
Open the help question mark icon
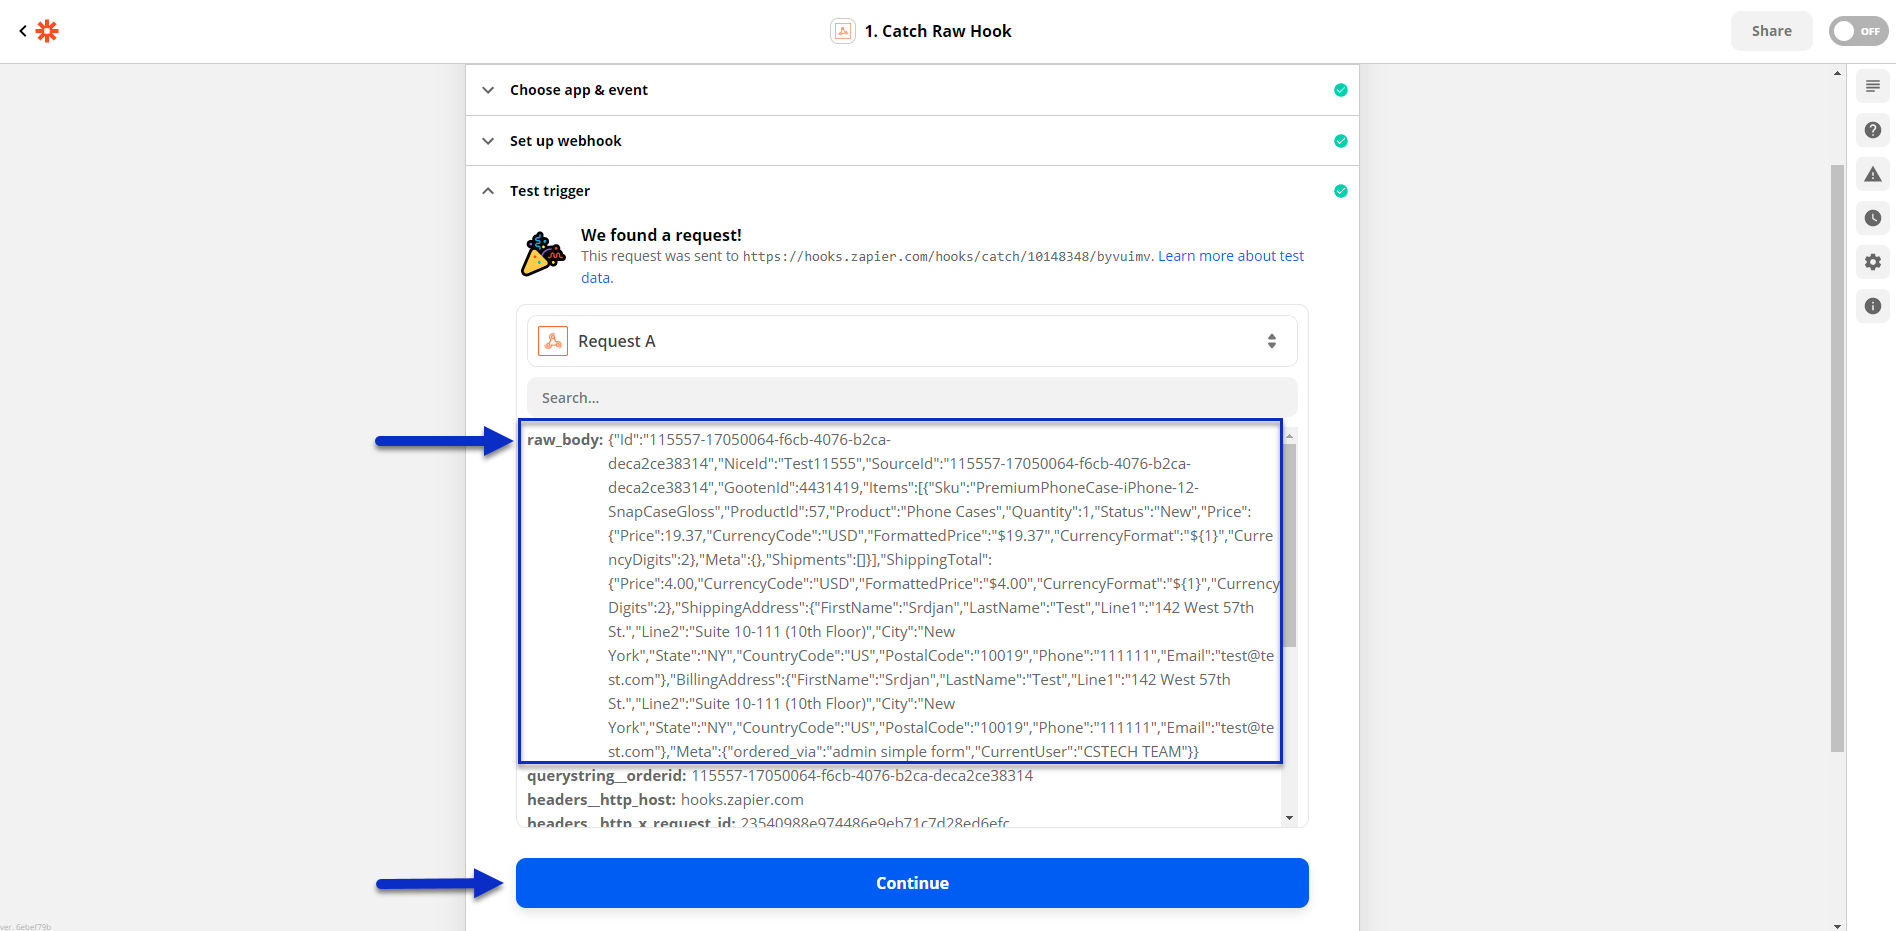point(1873,130)
